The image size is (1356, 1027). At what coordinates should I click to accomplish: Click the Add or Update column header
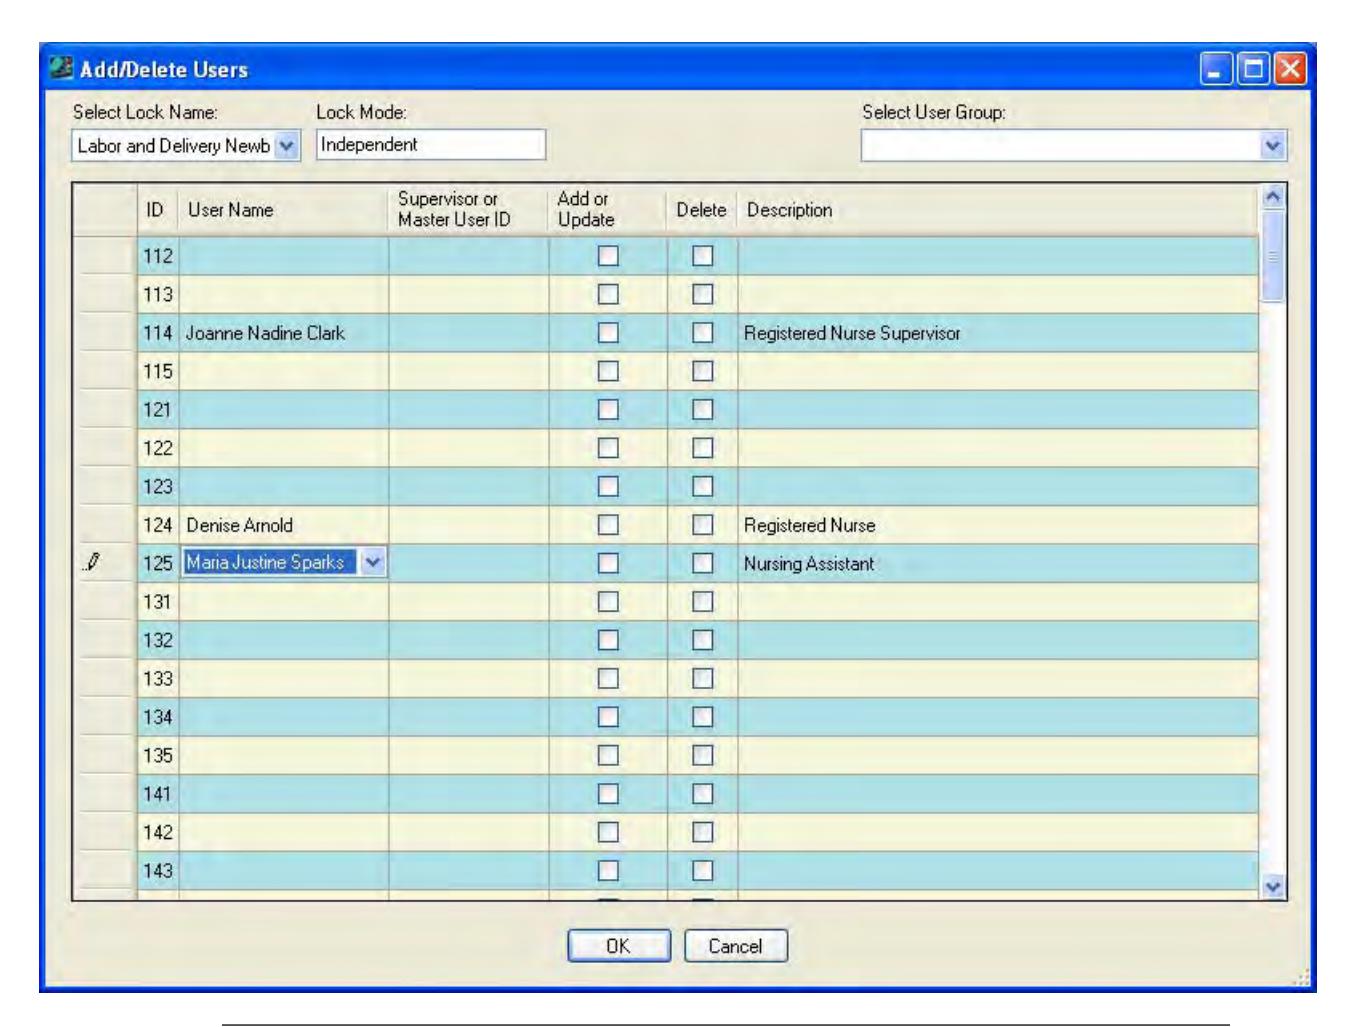(x=608, y=210)
